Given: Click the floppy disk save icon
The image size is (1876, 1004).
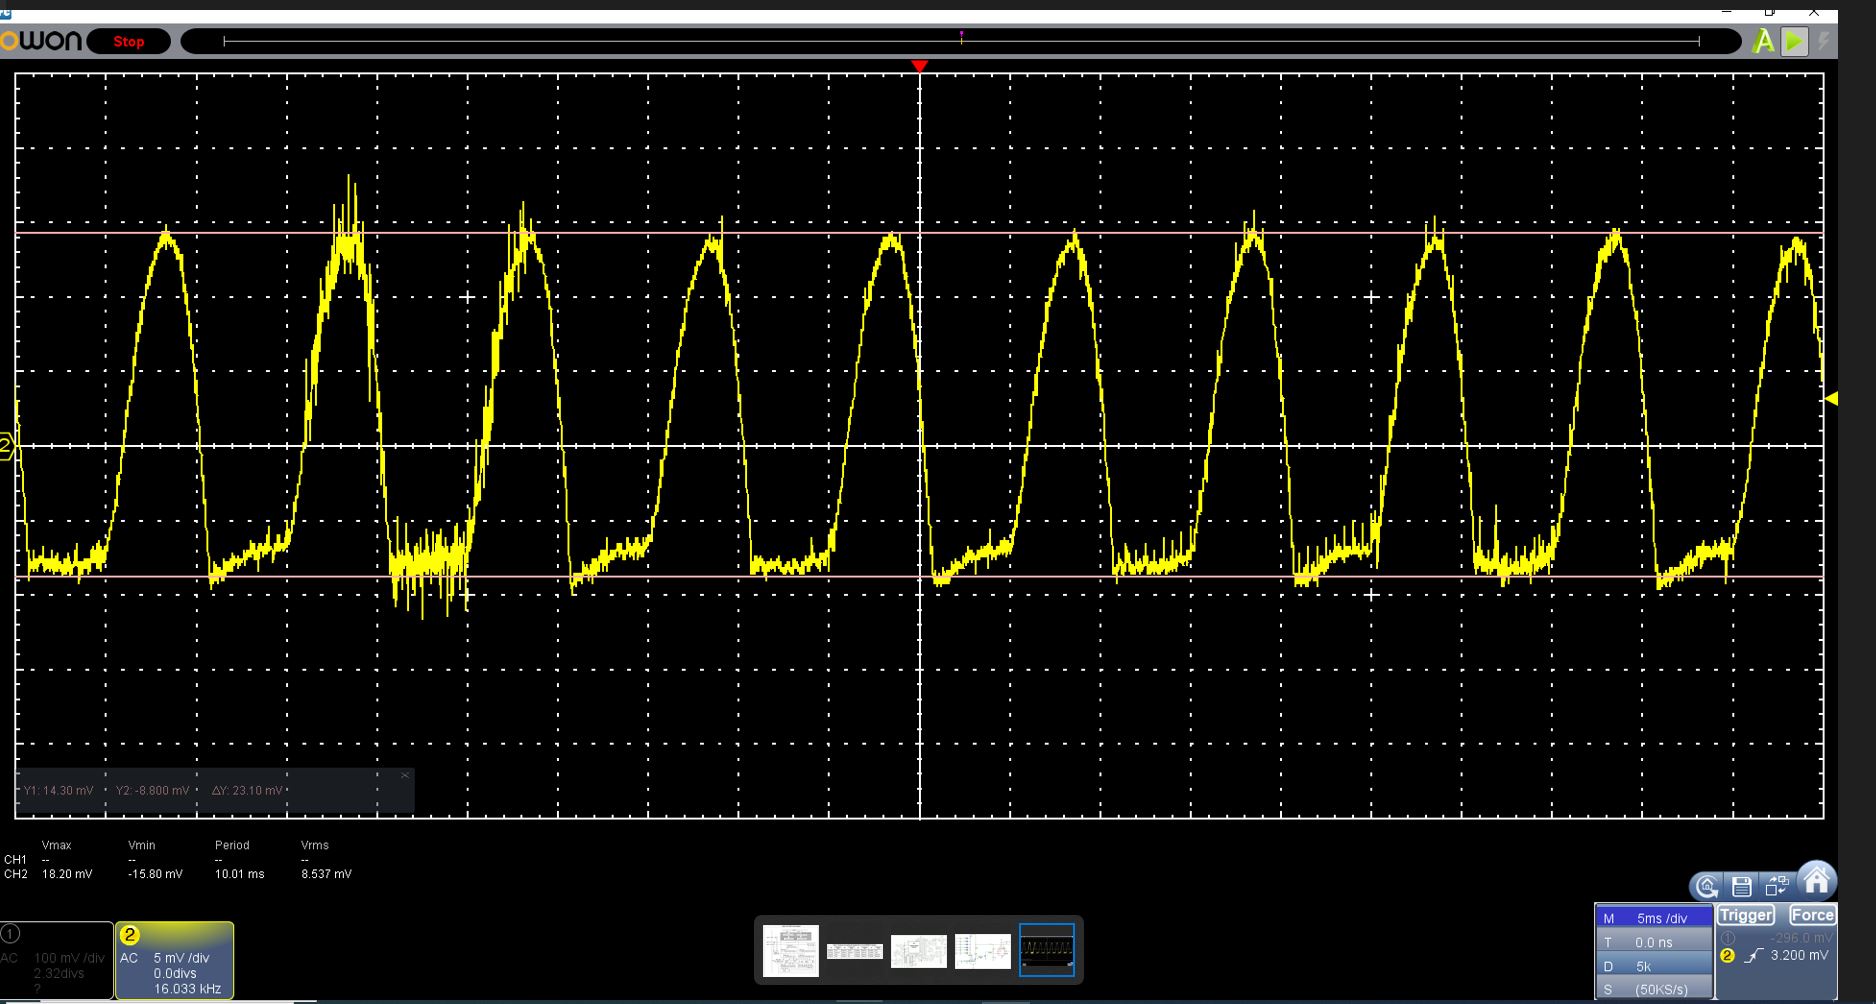Looking at the screenshot, I should (1742, 886).
